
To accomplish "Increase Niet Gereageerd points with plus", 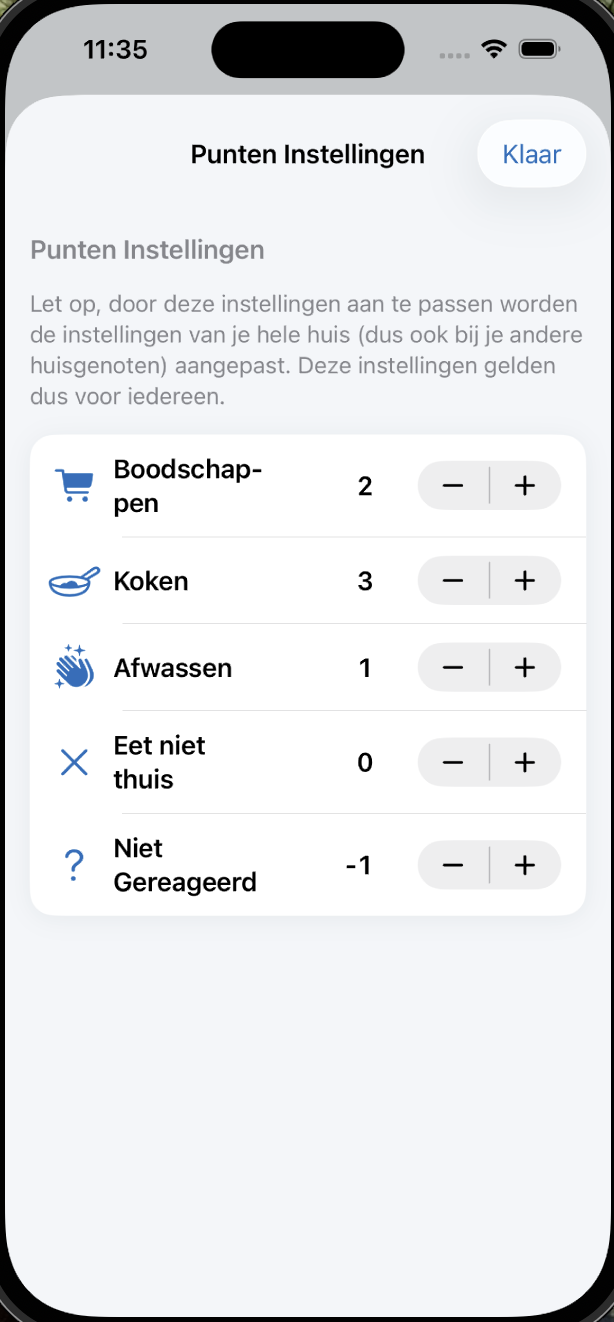I will pyautogui.click(x=525, y=866).
